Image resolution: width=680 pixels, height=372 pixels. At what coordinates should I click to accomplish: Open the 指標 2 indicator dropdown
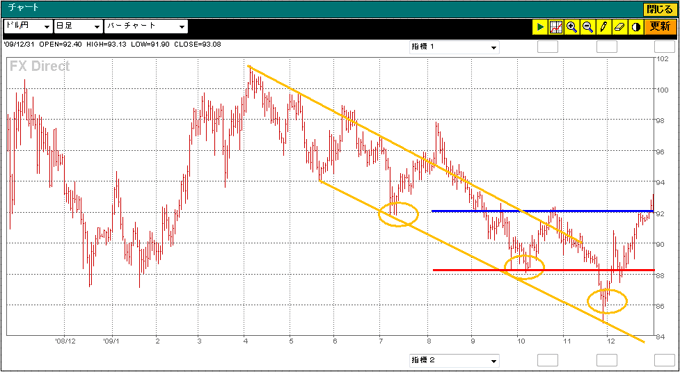[454, 360]
